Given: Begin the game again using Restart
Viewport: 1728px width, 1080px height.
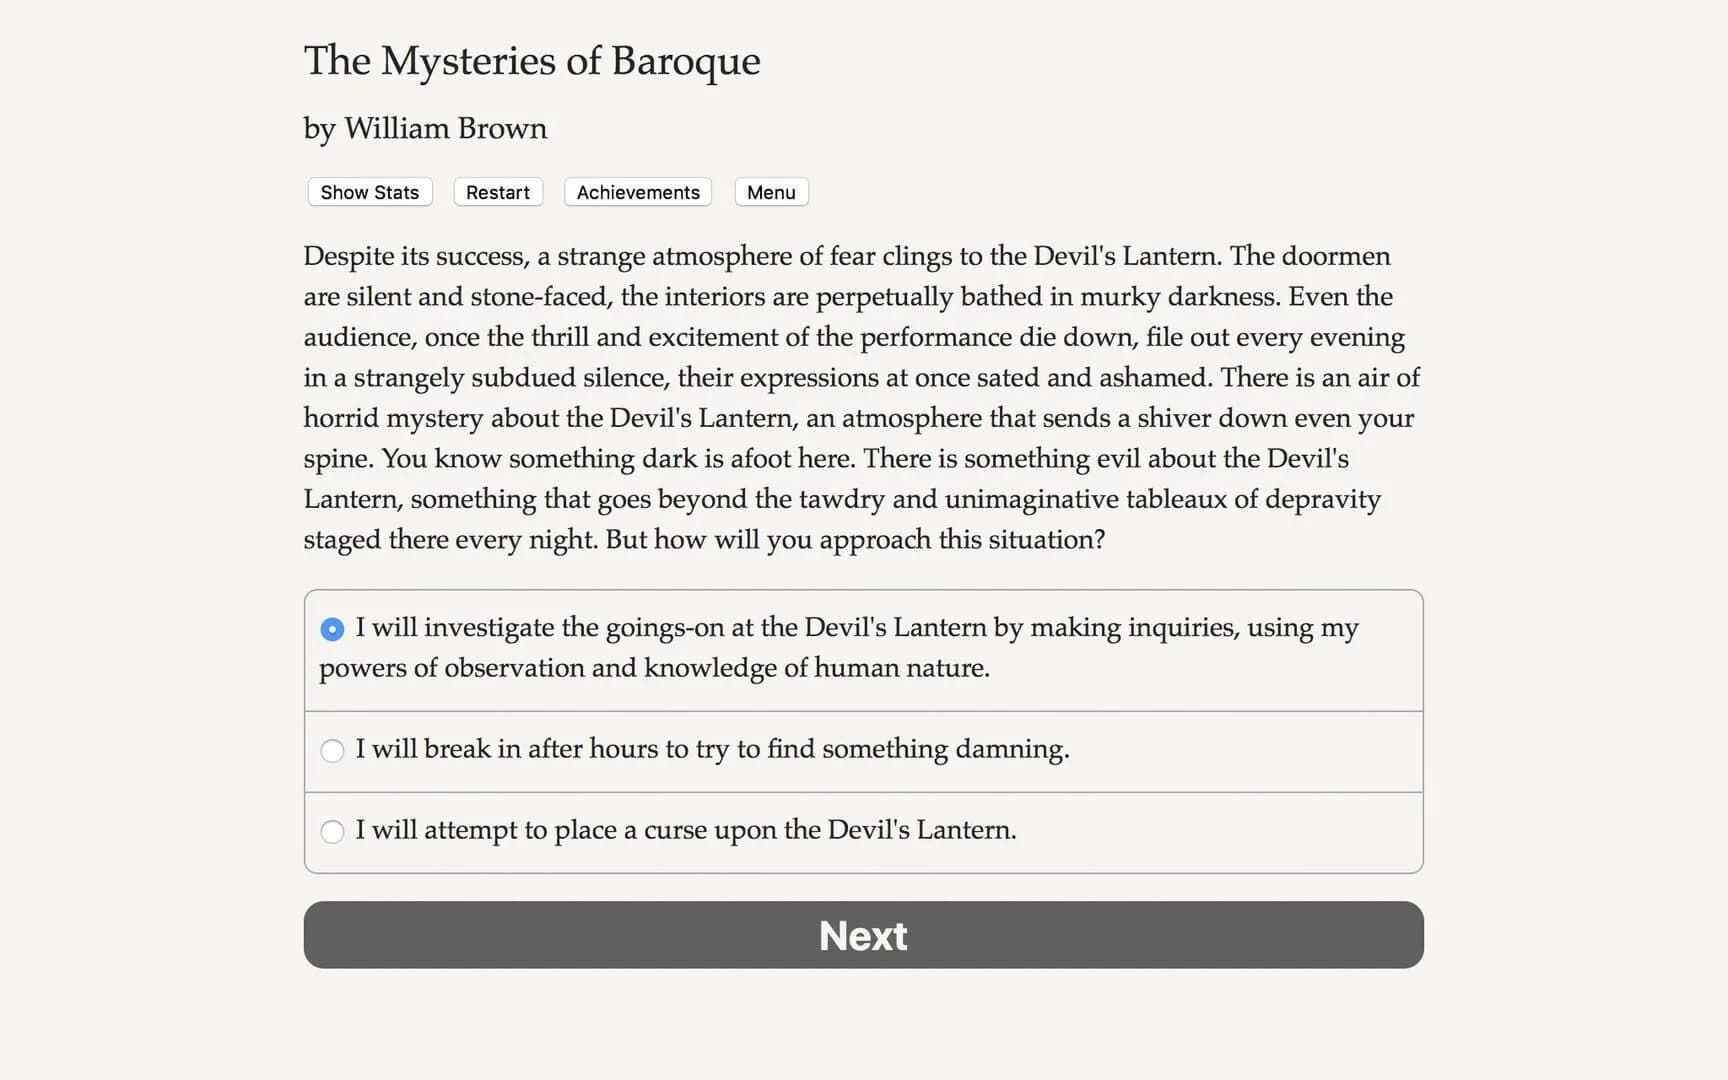Looking at the screenshot, I should click(x=497, y=192).
